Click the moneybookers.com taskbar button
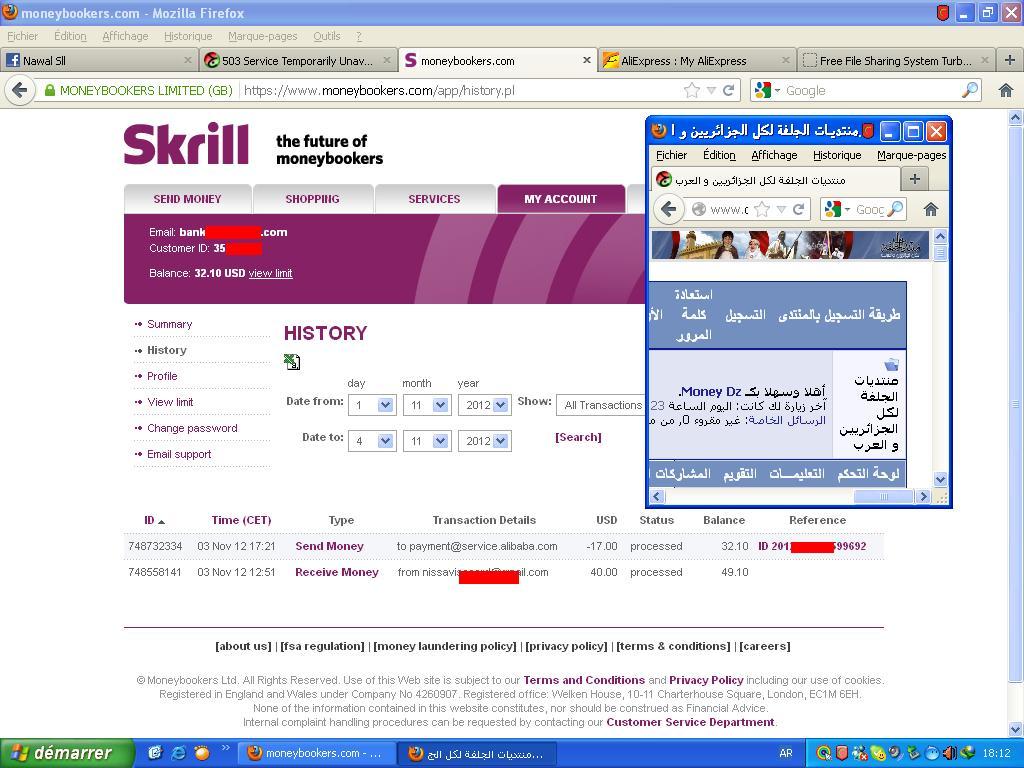 [x=317, y=753]
